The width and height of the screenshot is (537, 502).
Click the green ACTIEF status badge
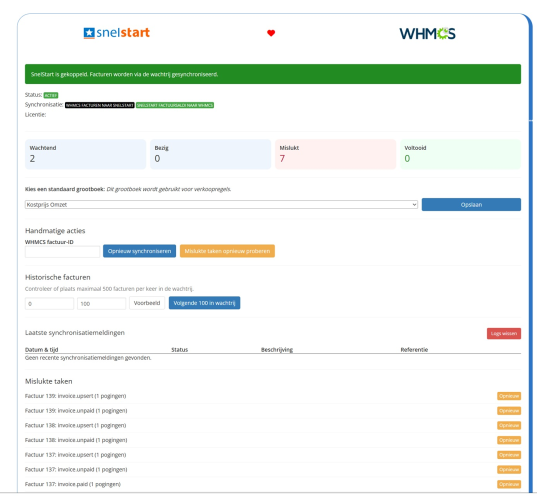[51, 95]
